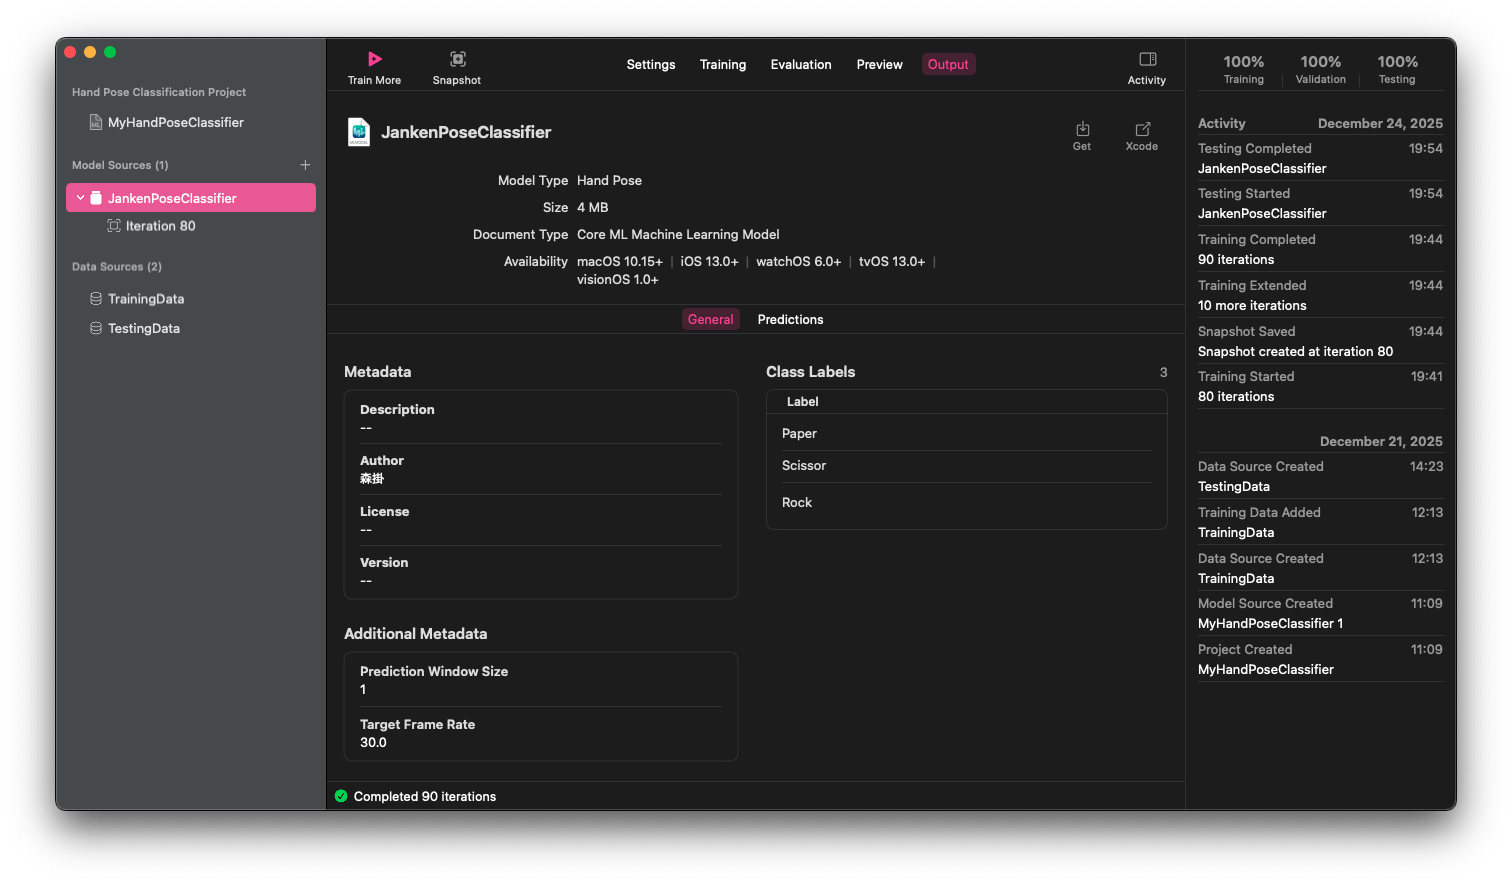
Task: Add a new model source with plus
Action: pos(305,165)
